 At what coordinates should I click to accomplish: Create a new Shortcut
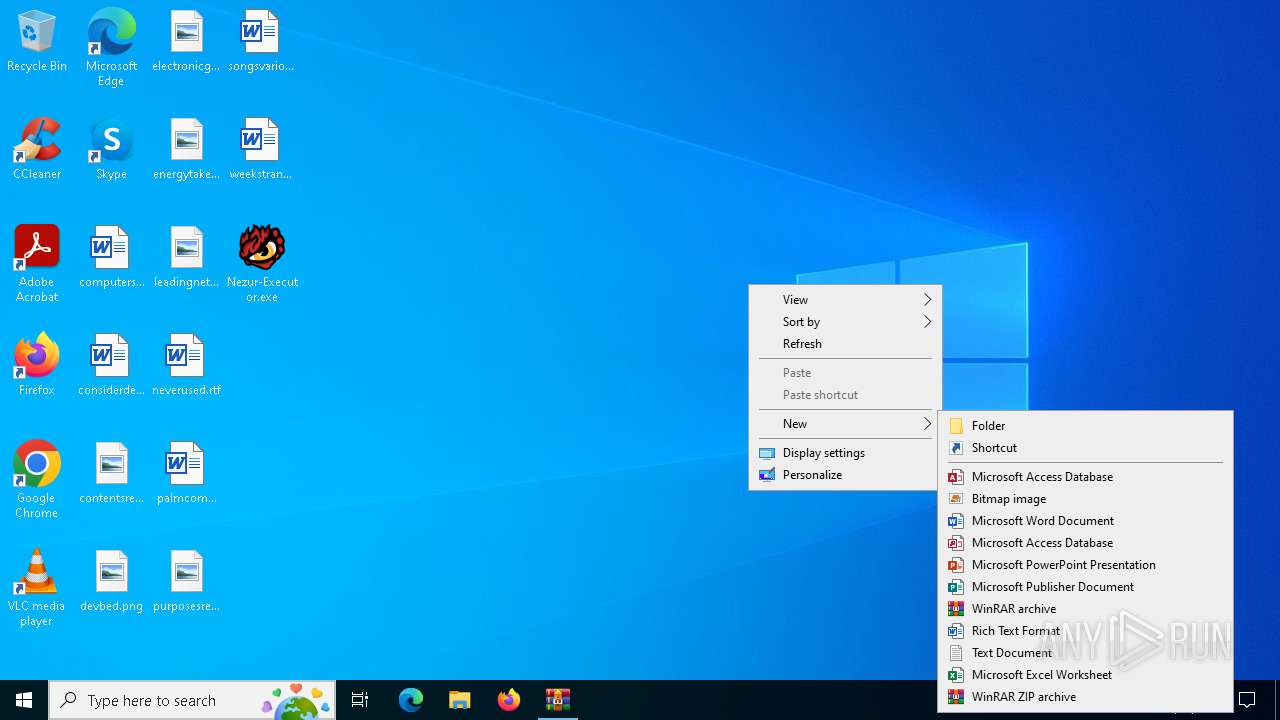(1085, 447)
